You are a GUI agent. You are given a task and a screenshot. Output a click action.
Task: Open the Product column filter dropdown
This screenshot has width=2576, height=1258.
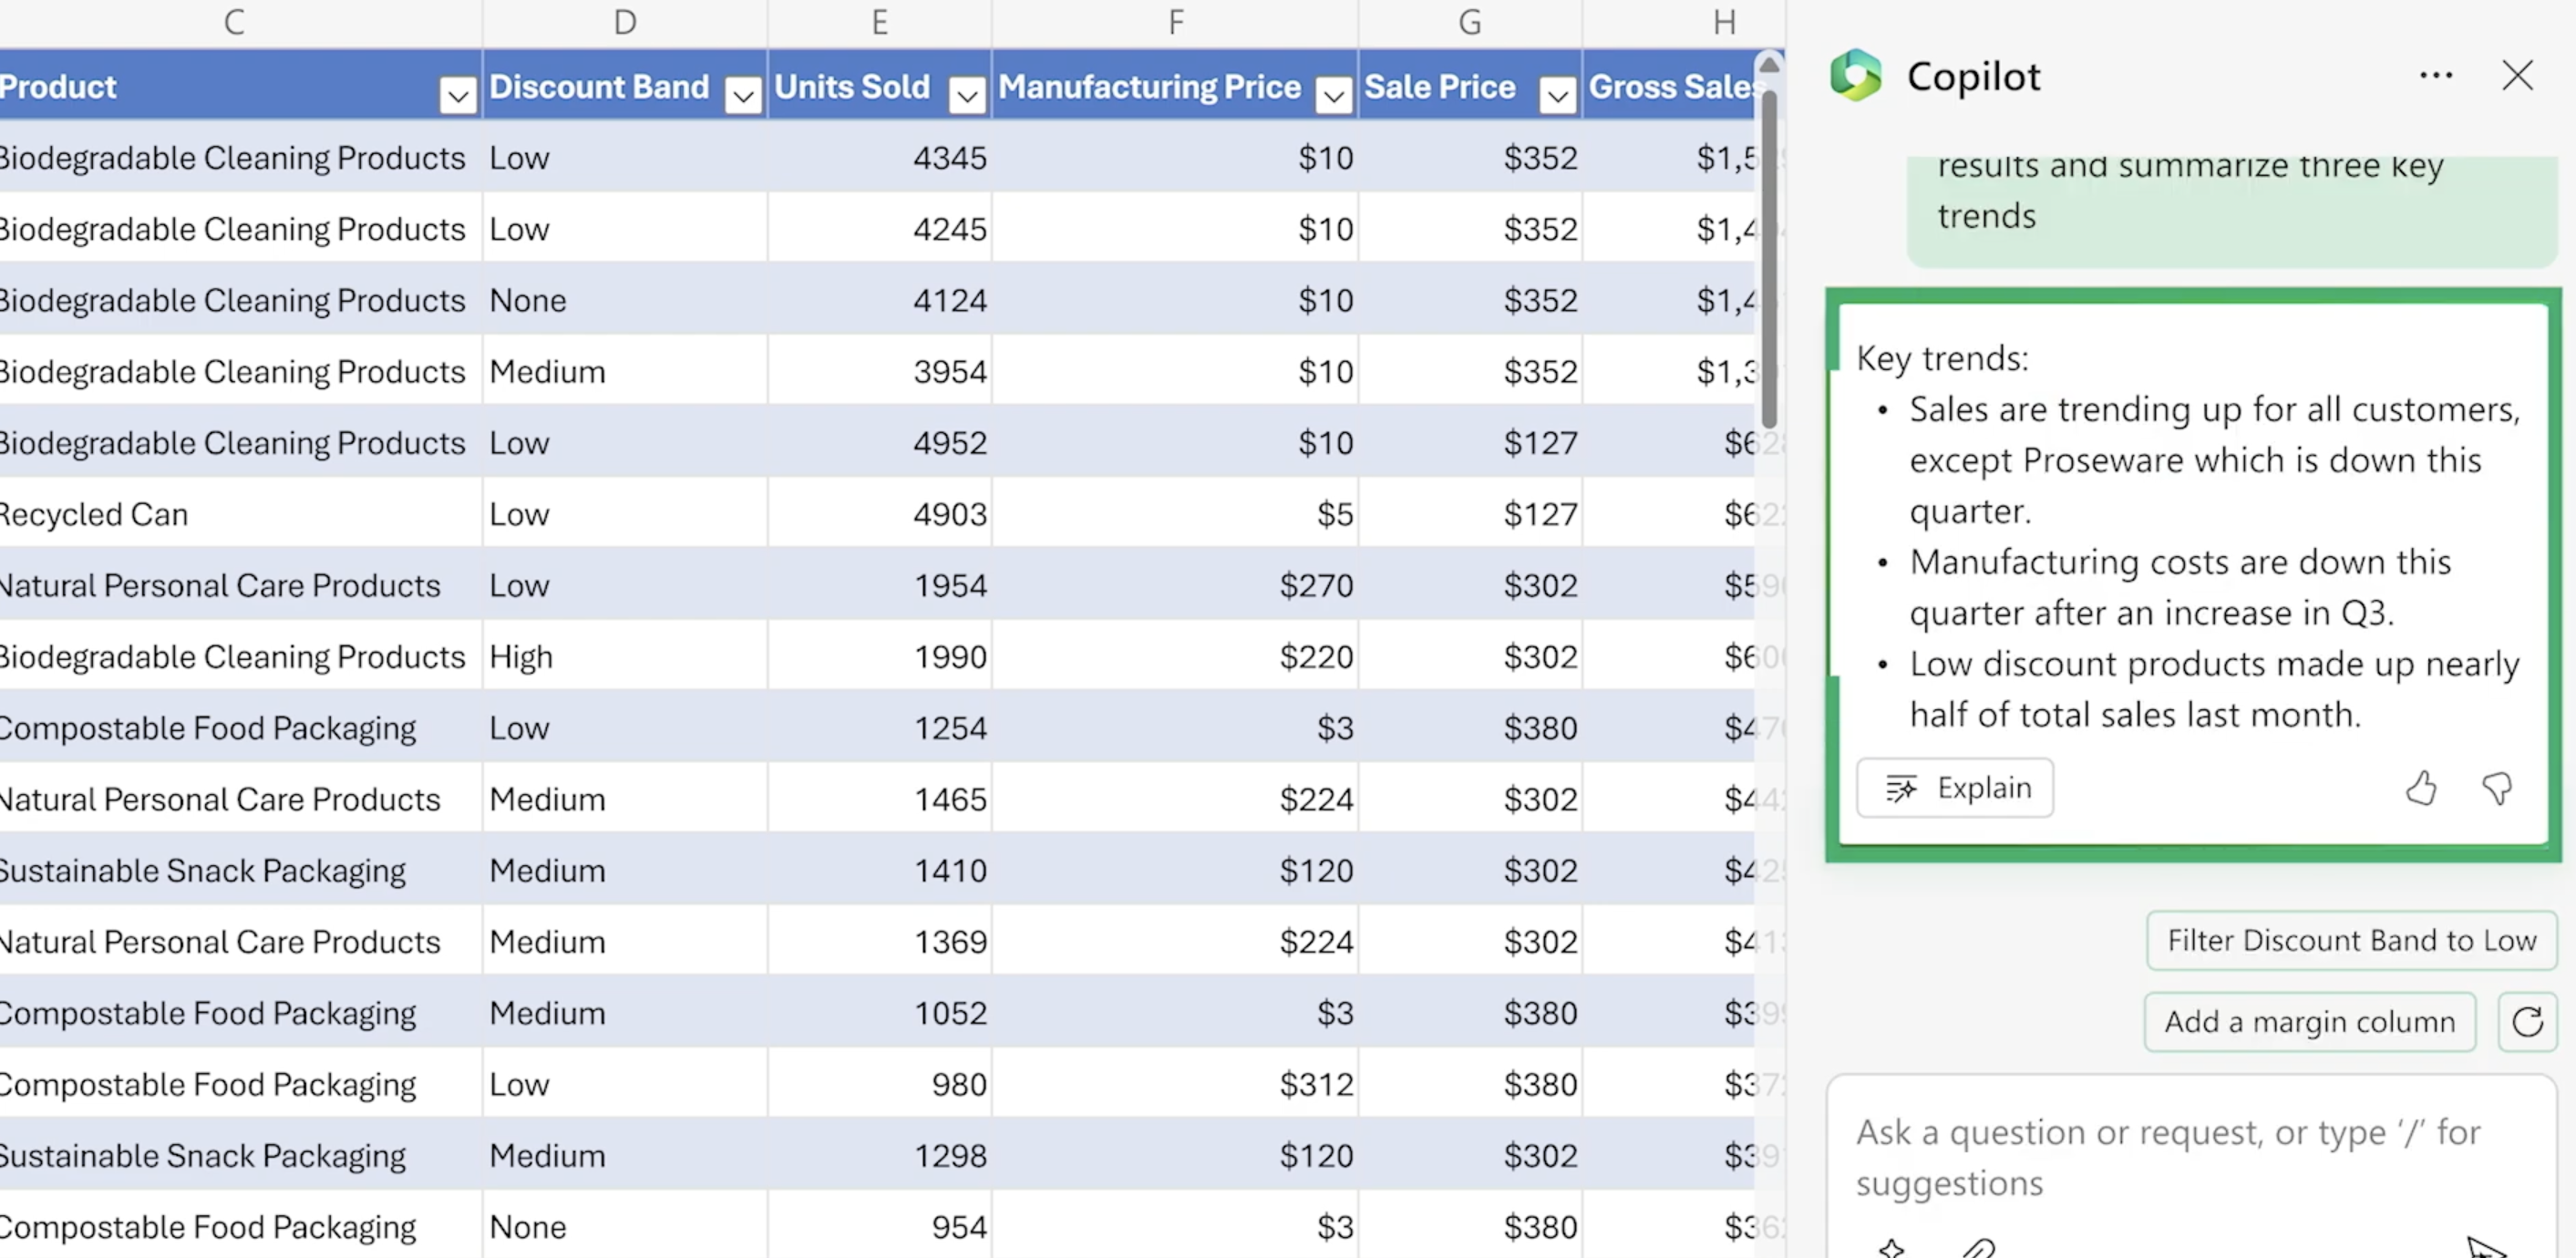click(458, 96)
